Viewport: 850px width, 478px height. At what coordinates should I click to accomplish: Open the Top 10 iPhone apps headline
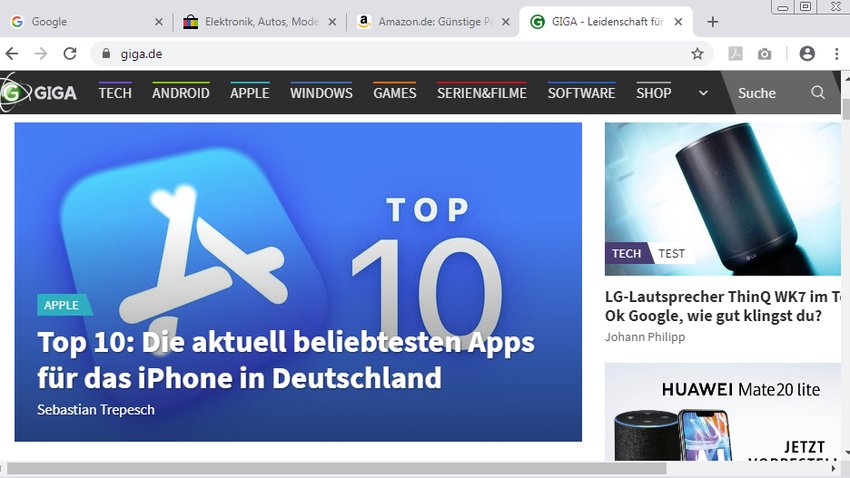(286, 360)
